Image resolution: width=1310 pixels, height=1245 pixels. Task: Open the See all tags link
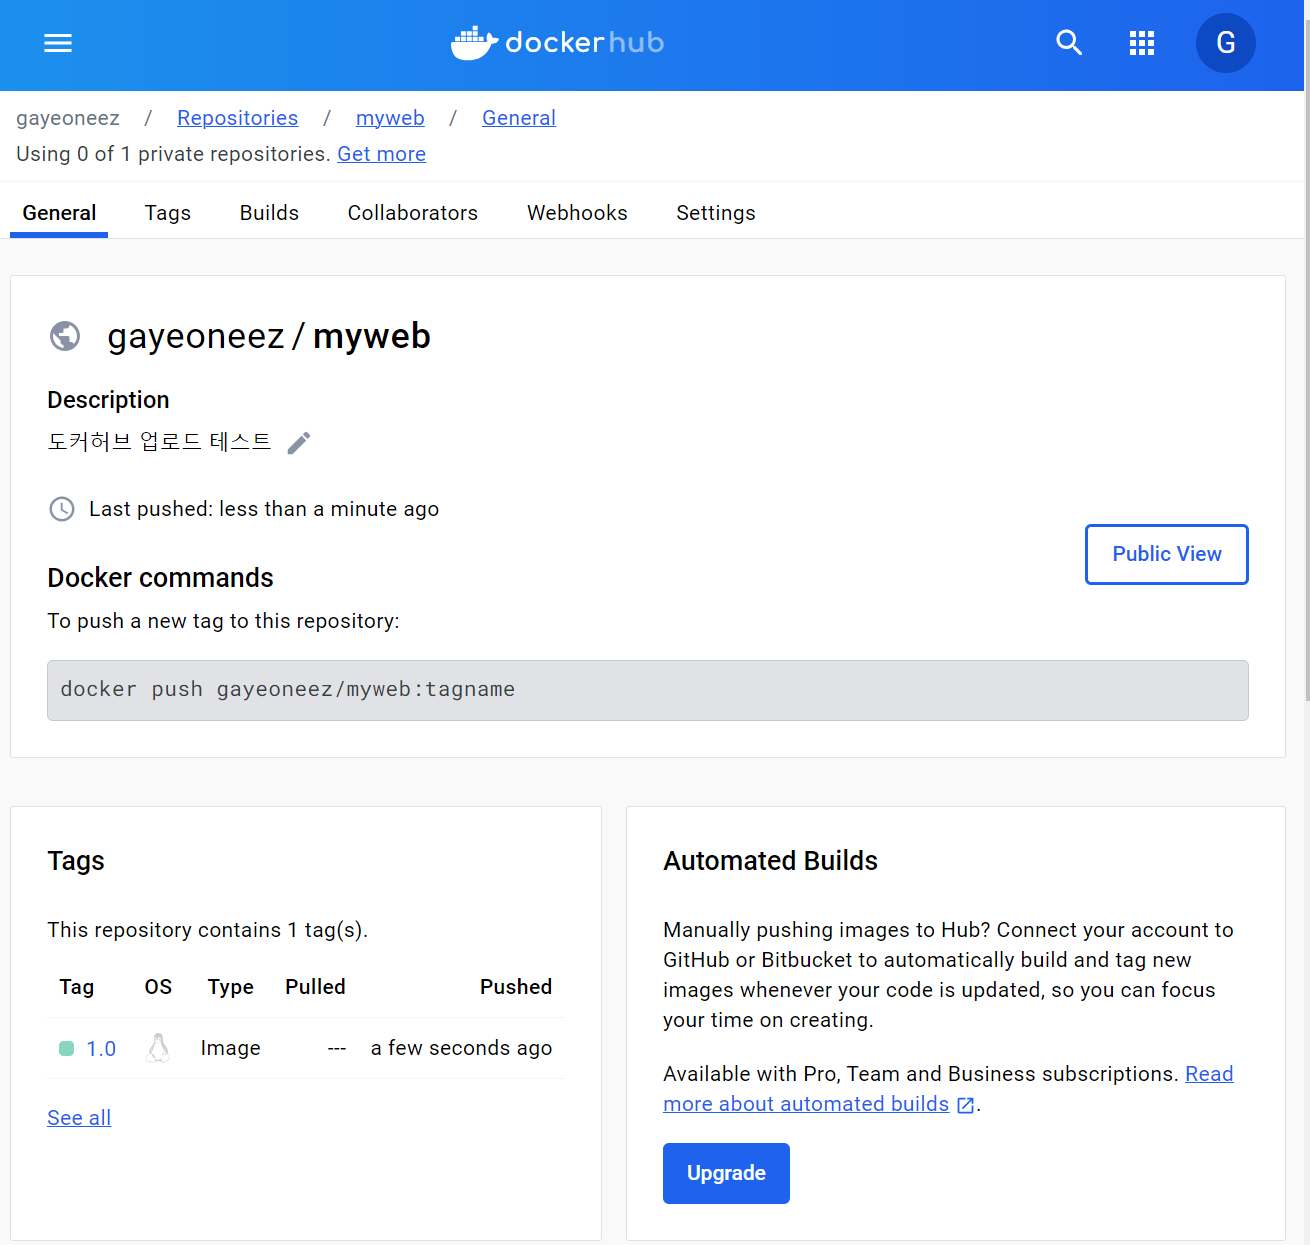(x=79, y=1118)
